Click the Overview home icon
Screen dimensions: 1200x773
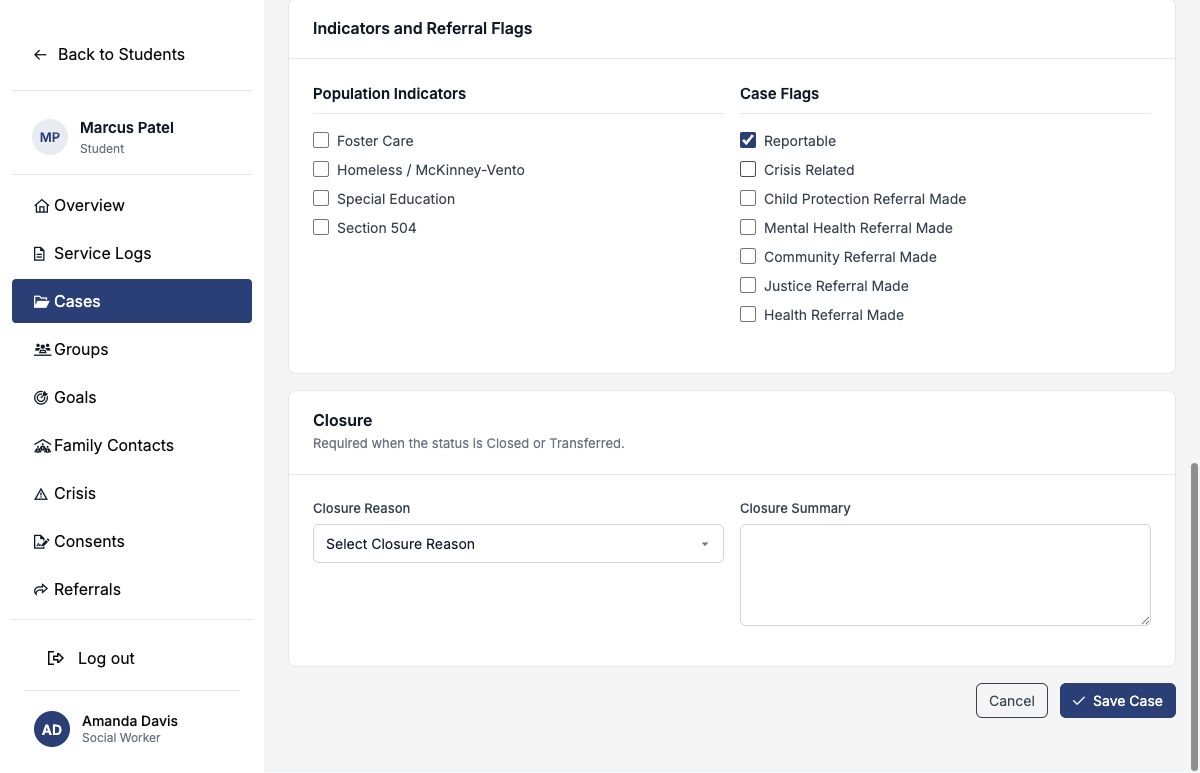41,206
